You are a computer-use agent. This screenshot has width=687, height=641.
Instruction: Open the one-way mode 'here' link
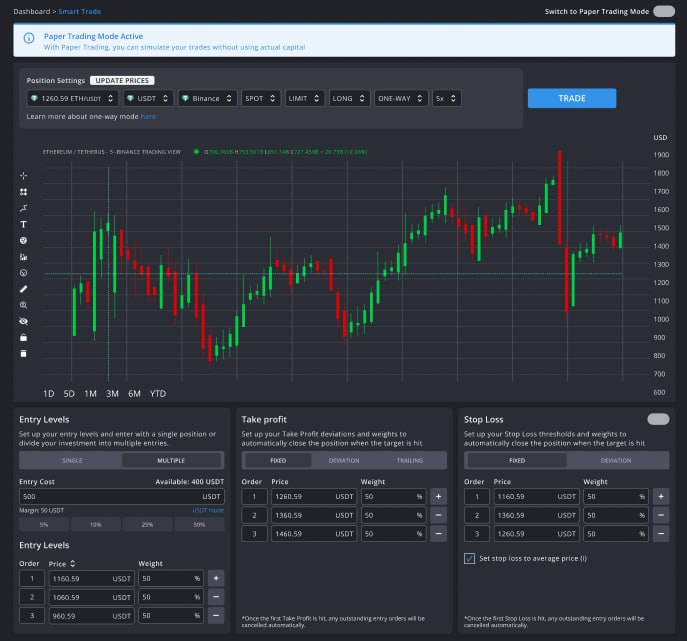pyautogui.click(x=148, y=117)
